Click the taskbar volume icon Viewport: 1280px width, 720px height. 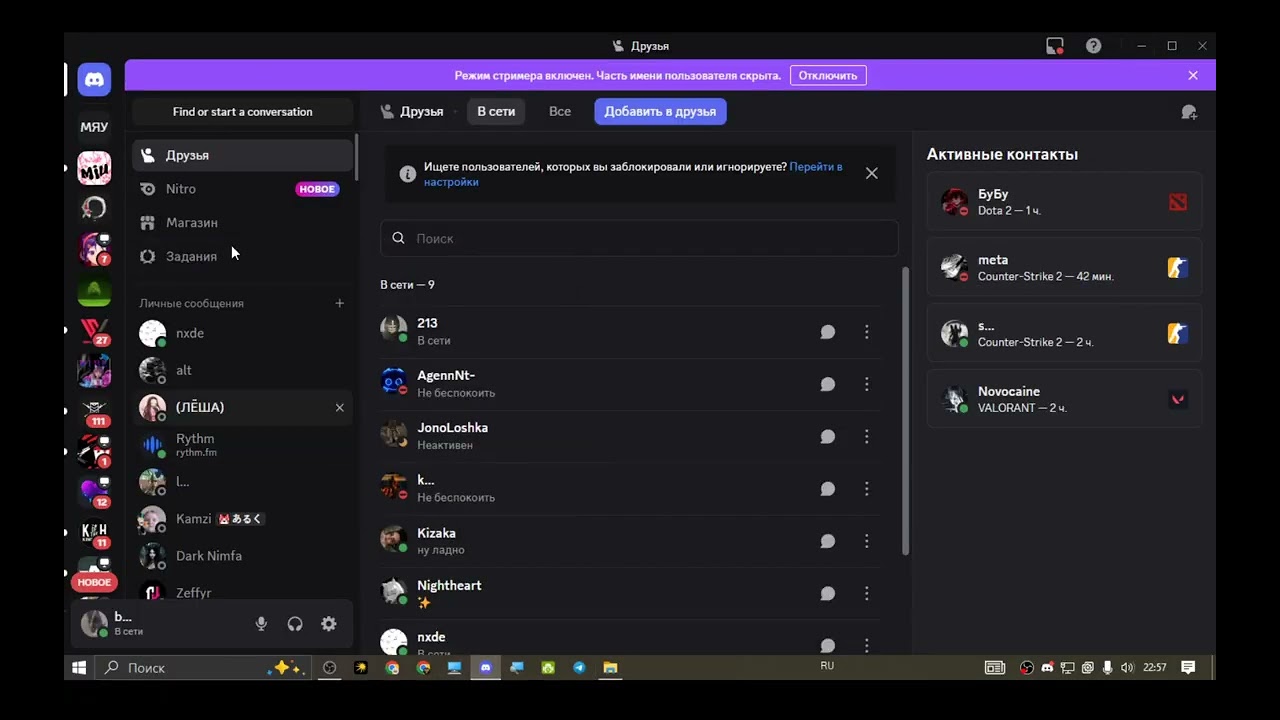[x=1127, y=667]
